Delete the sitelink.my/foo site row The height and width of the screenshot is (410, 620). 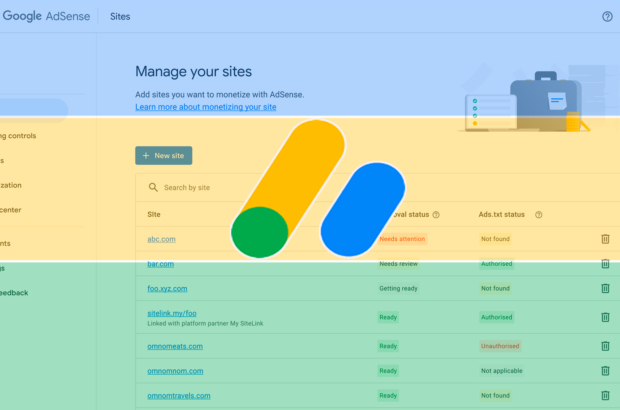point(605,317)
